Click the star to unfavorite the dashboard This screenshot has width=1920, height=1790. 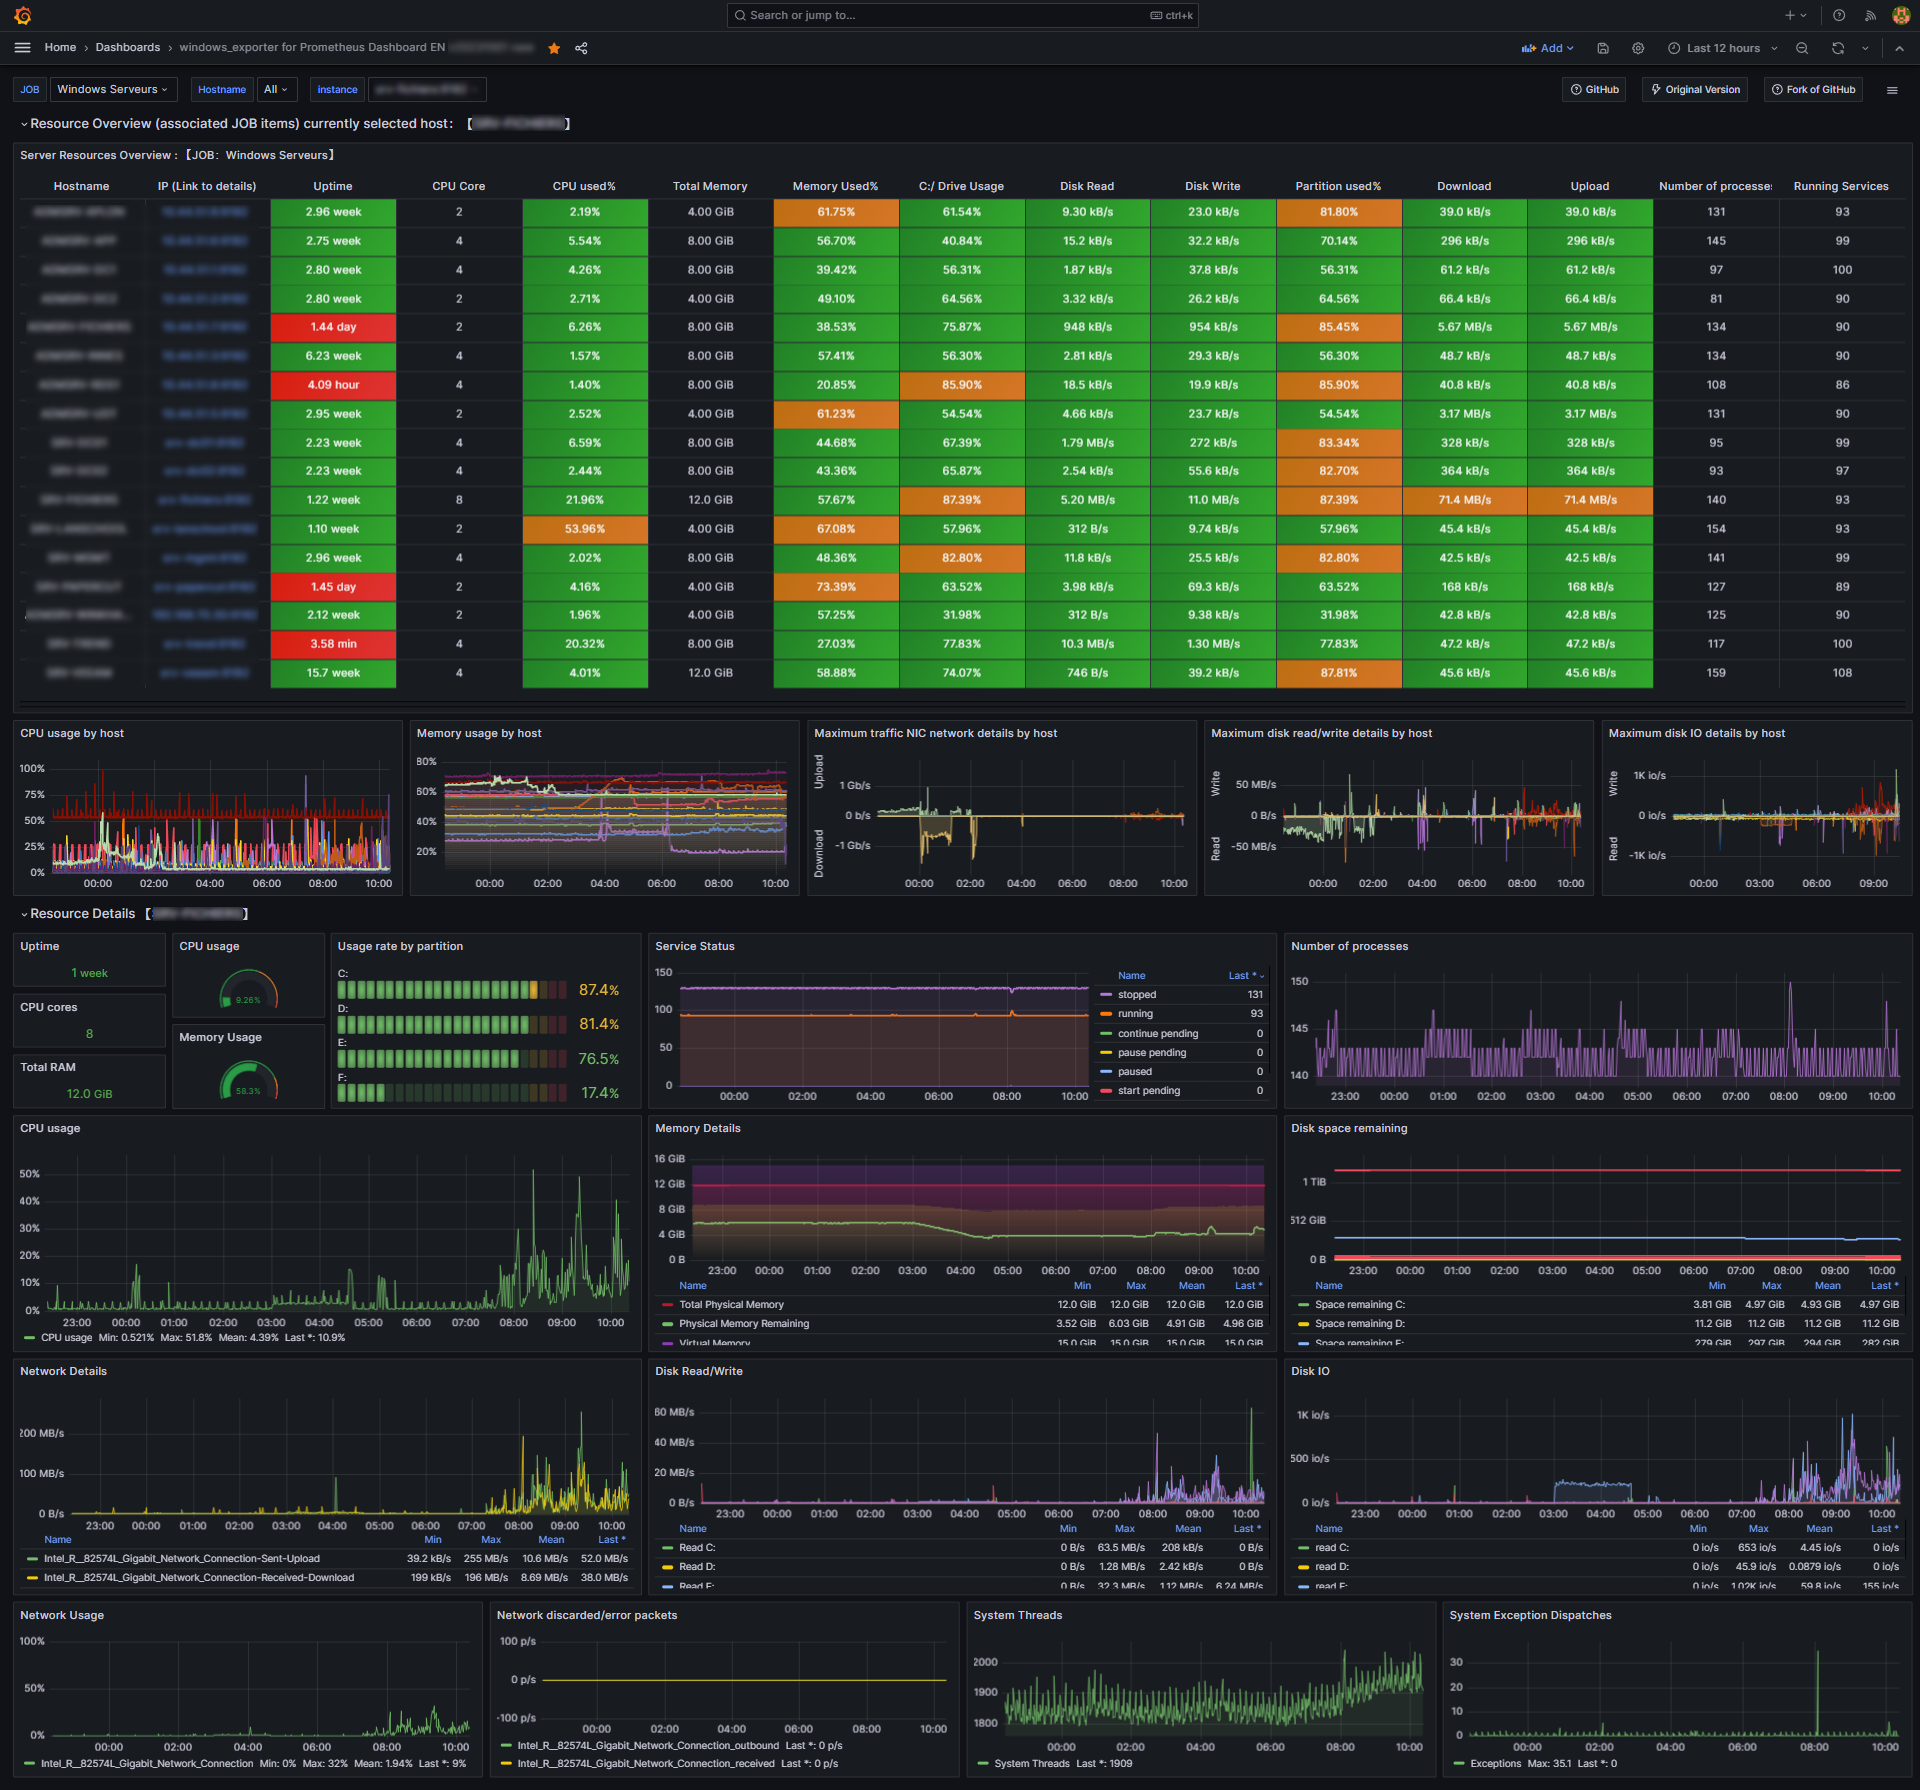point(554,48)
